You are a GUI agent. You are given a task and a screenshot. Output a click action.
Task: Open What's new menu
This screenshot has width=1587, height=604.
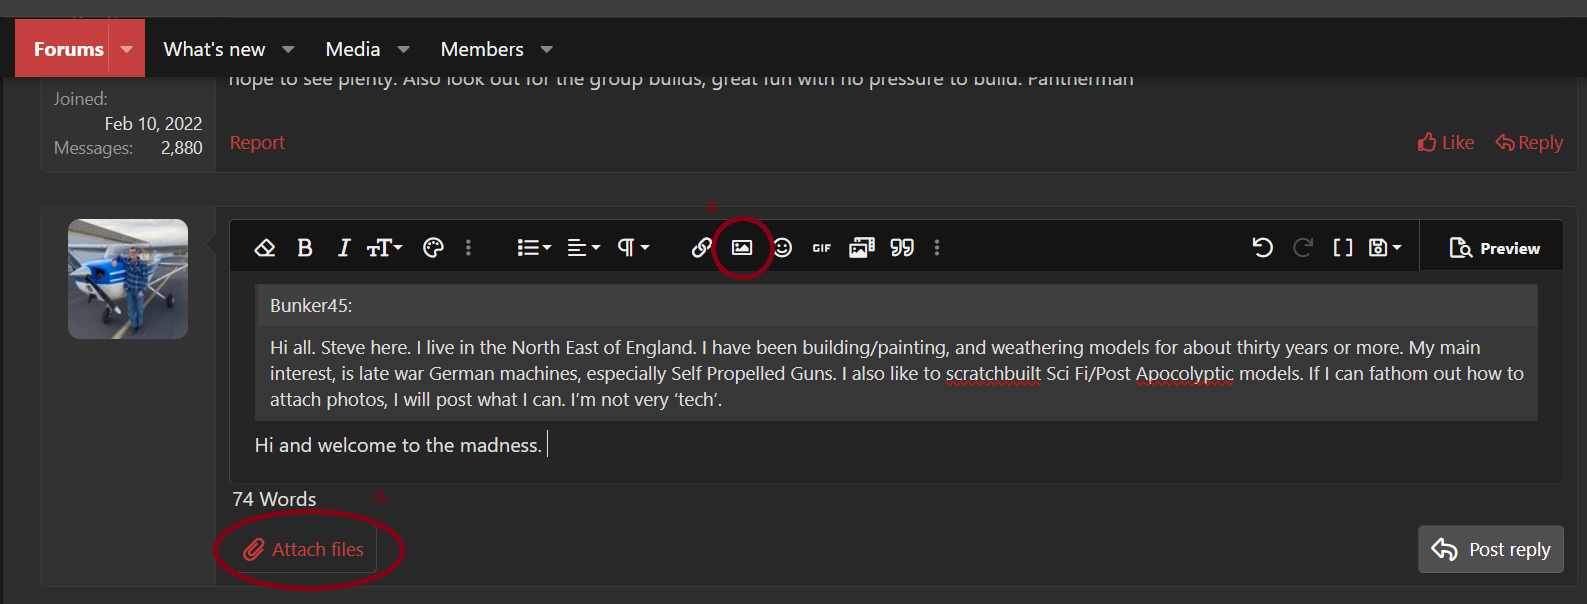click(x=214, y=49)
